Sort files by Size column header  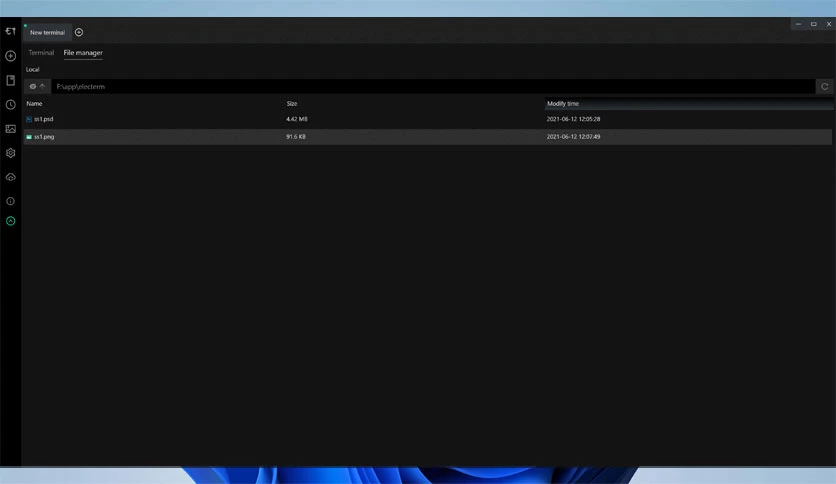[x=292, y=103]
